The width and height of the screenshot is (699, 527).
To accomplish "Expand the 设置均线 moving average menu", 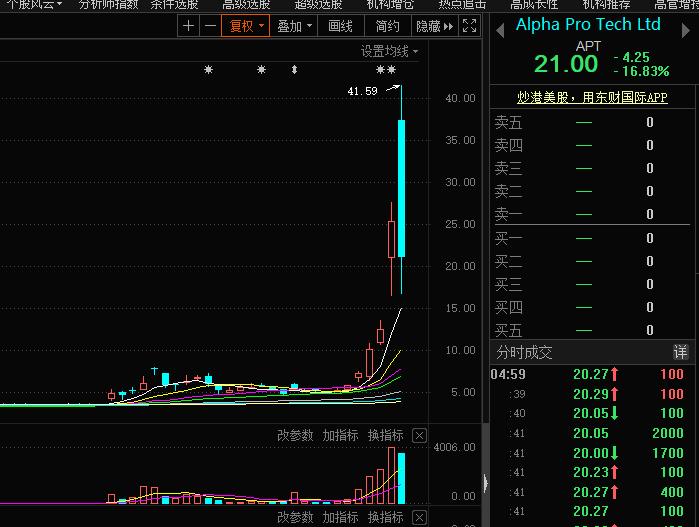I will (389, 52).
